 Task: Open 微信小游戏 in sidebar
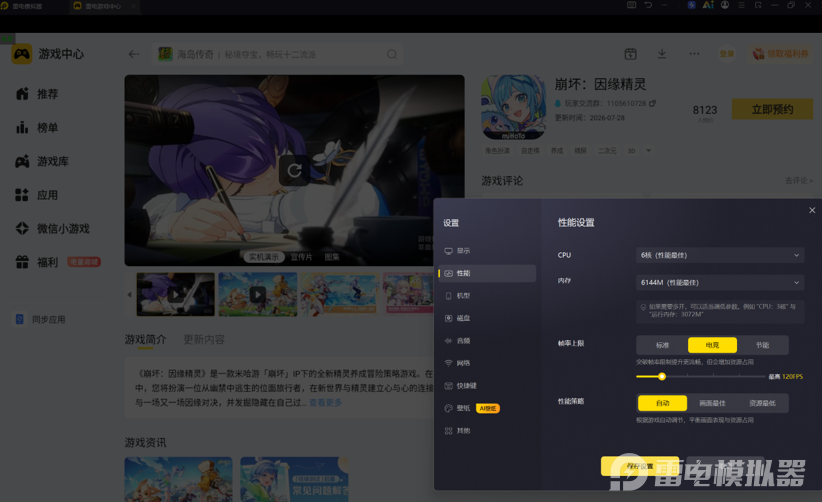pos(53,228)
